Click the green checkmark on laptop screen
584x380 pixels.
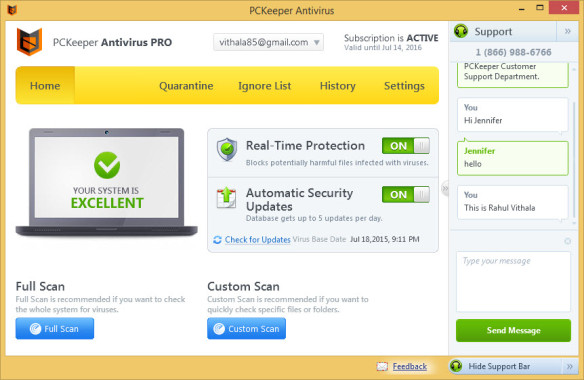point(107,165)
